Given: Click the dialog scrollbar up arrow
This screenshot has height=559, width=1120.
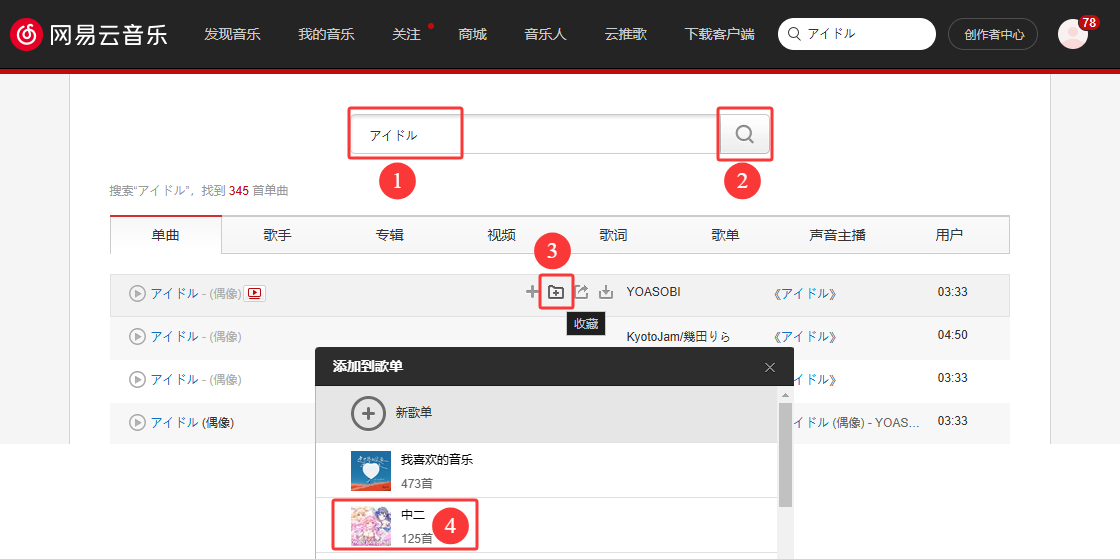Looking at the screenshot, I should tap(785, 395).
